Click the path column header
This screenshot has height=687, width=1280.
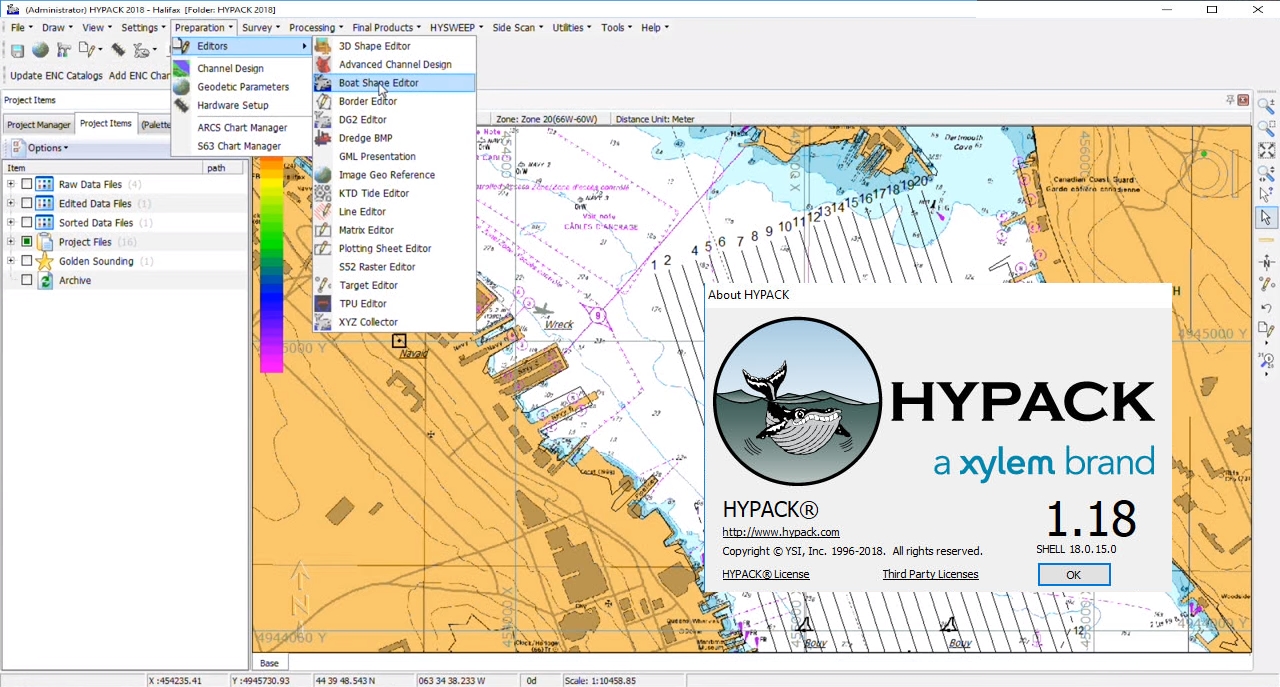point(224,168)
